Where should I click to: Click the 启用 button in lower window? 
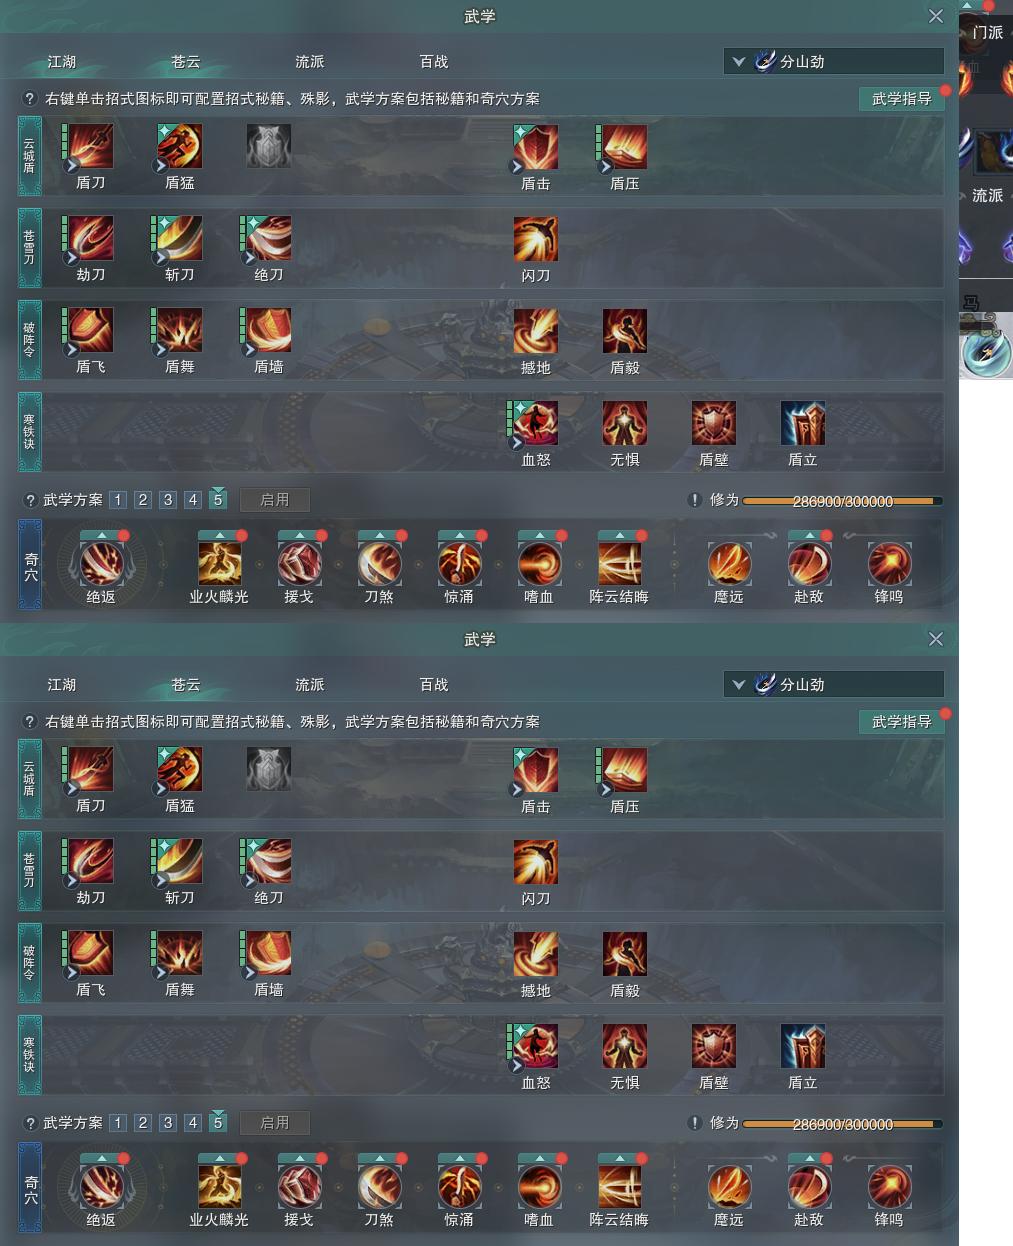pyautogui.click(x=275, y=1123)
